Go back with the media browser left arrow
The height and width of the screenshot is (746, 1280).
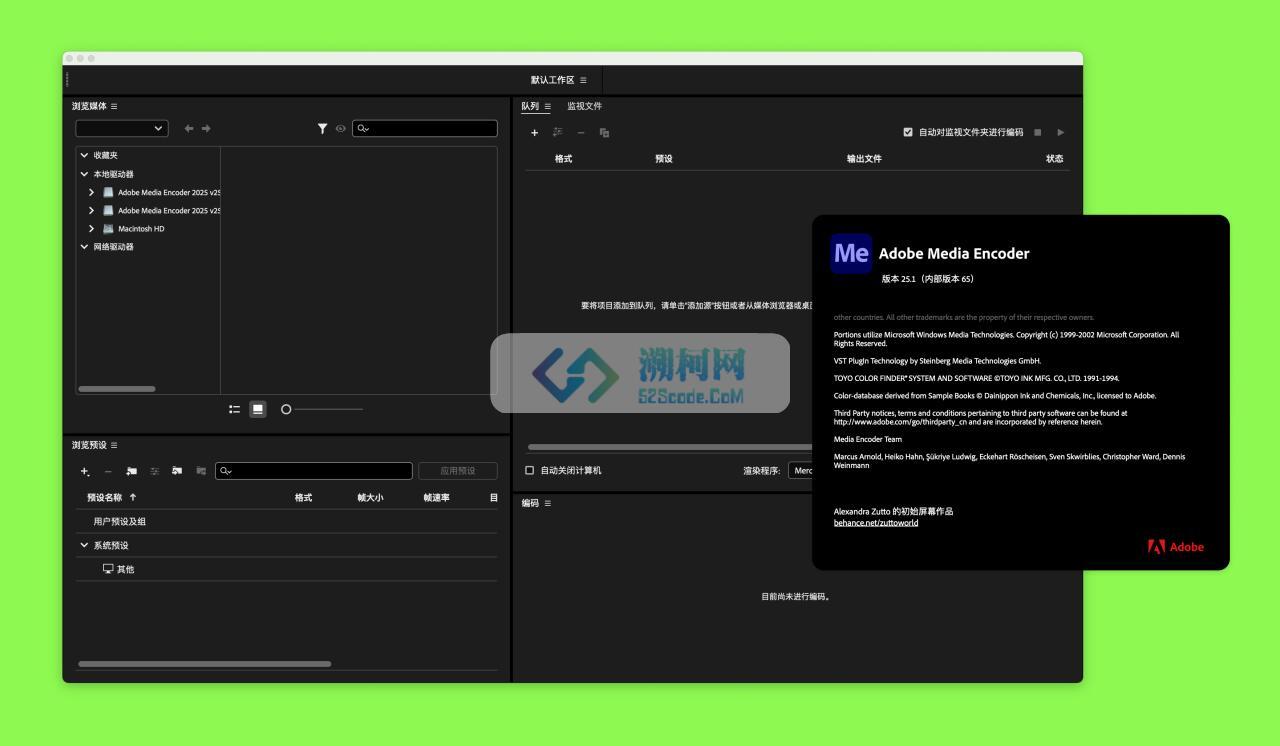click(188, 128)
